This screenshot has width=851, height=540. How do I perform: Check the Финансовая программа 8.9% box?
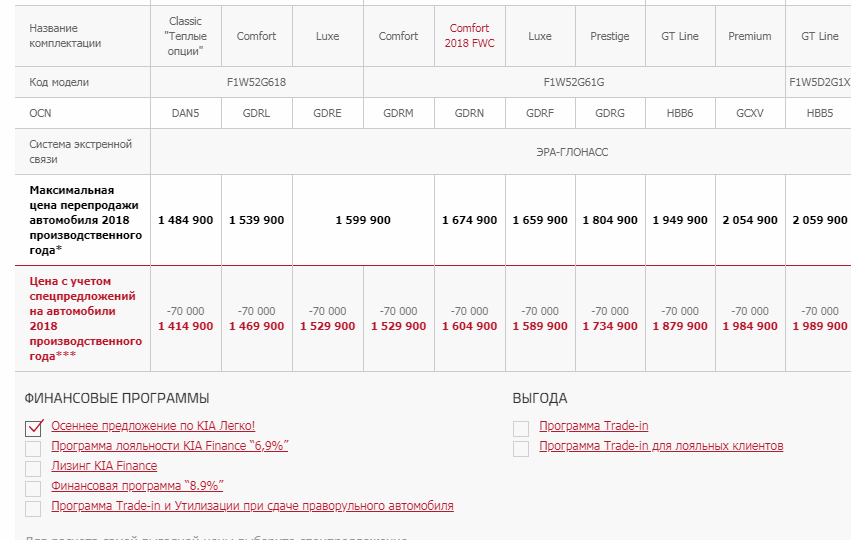coord(33,488)
